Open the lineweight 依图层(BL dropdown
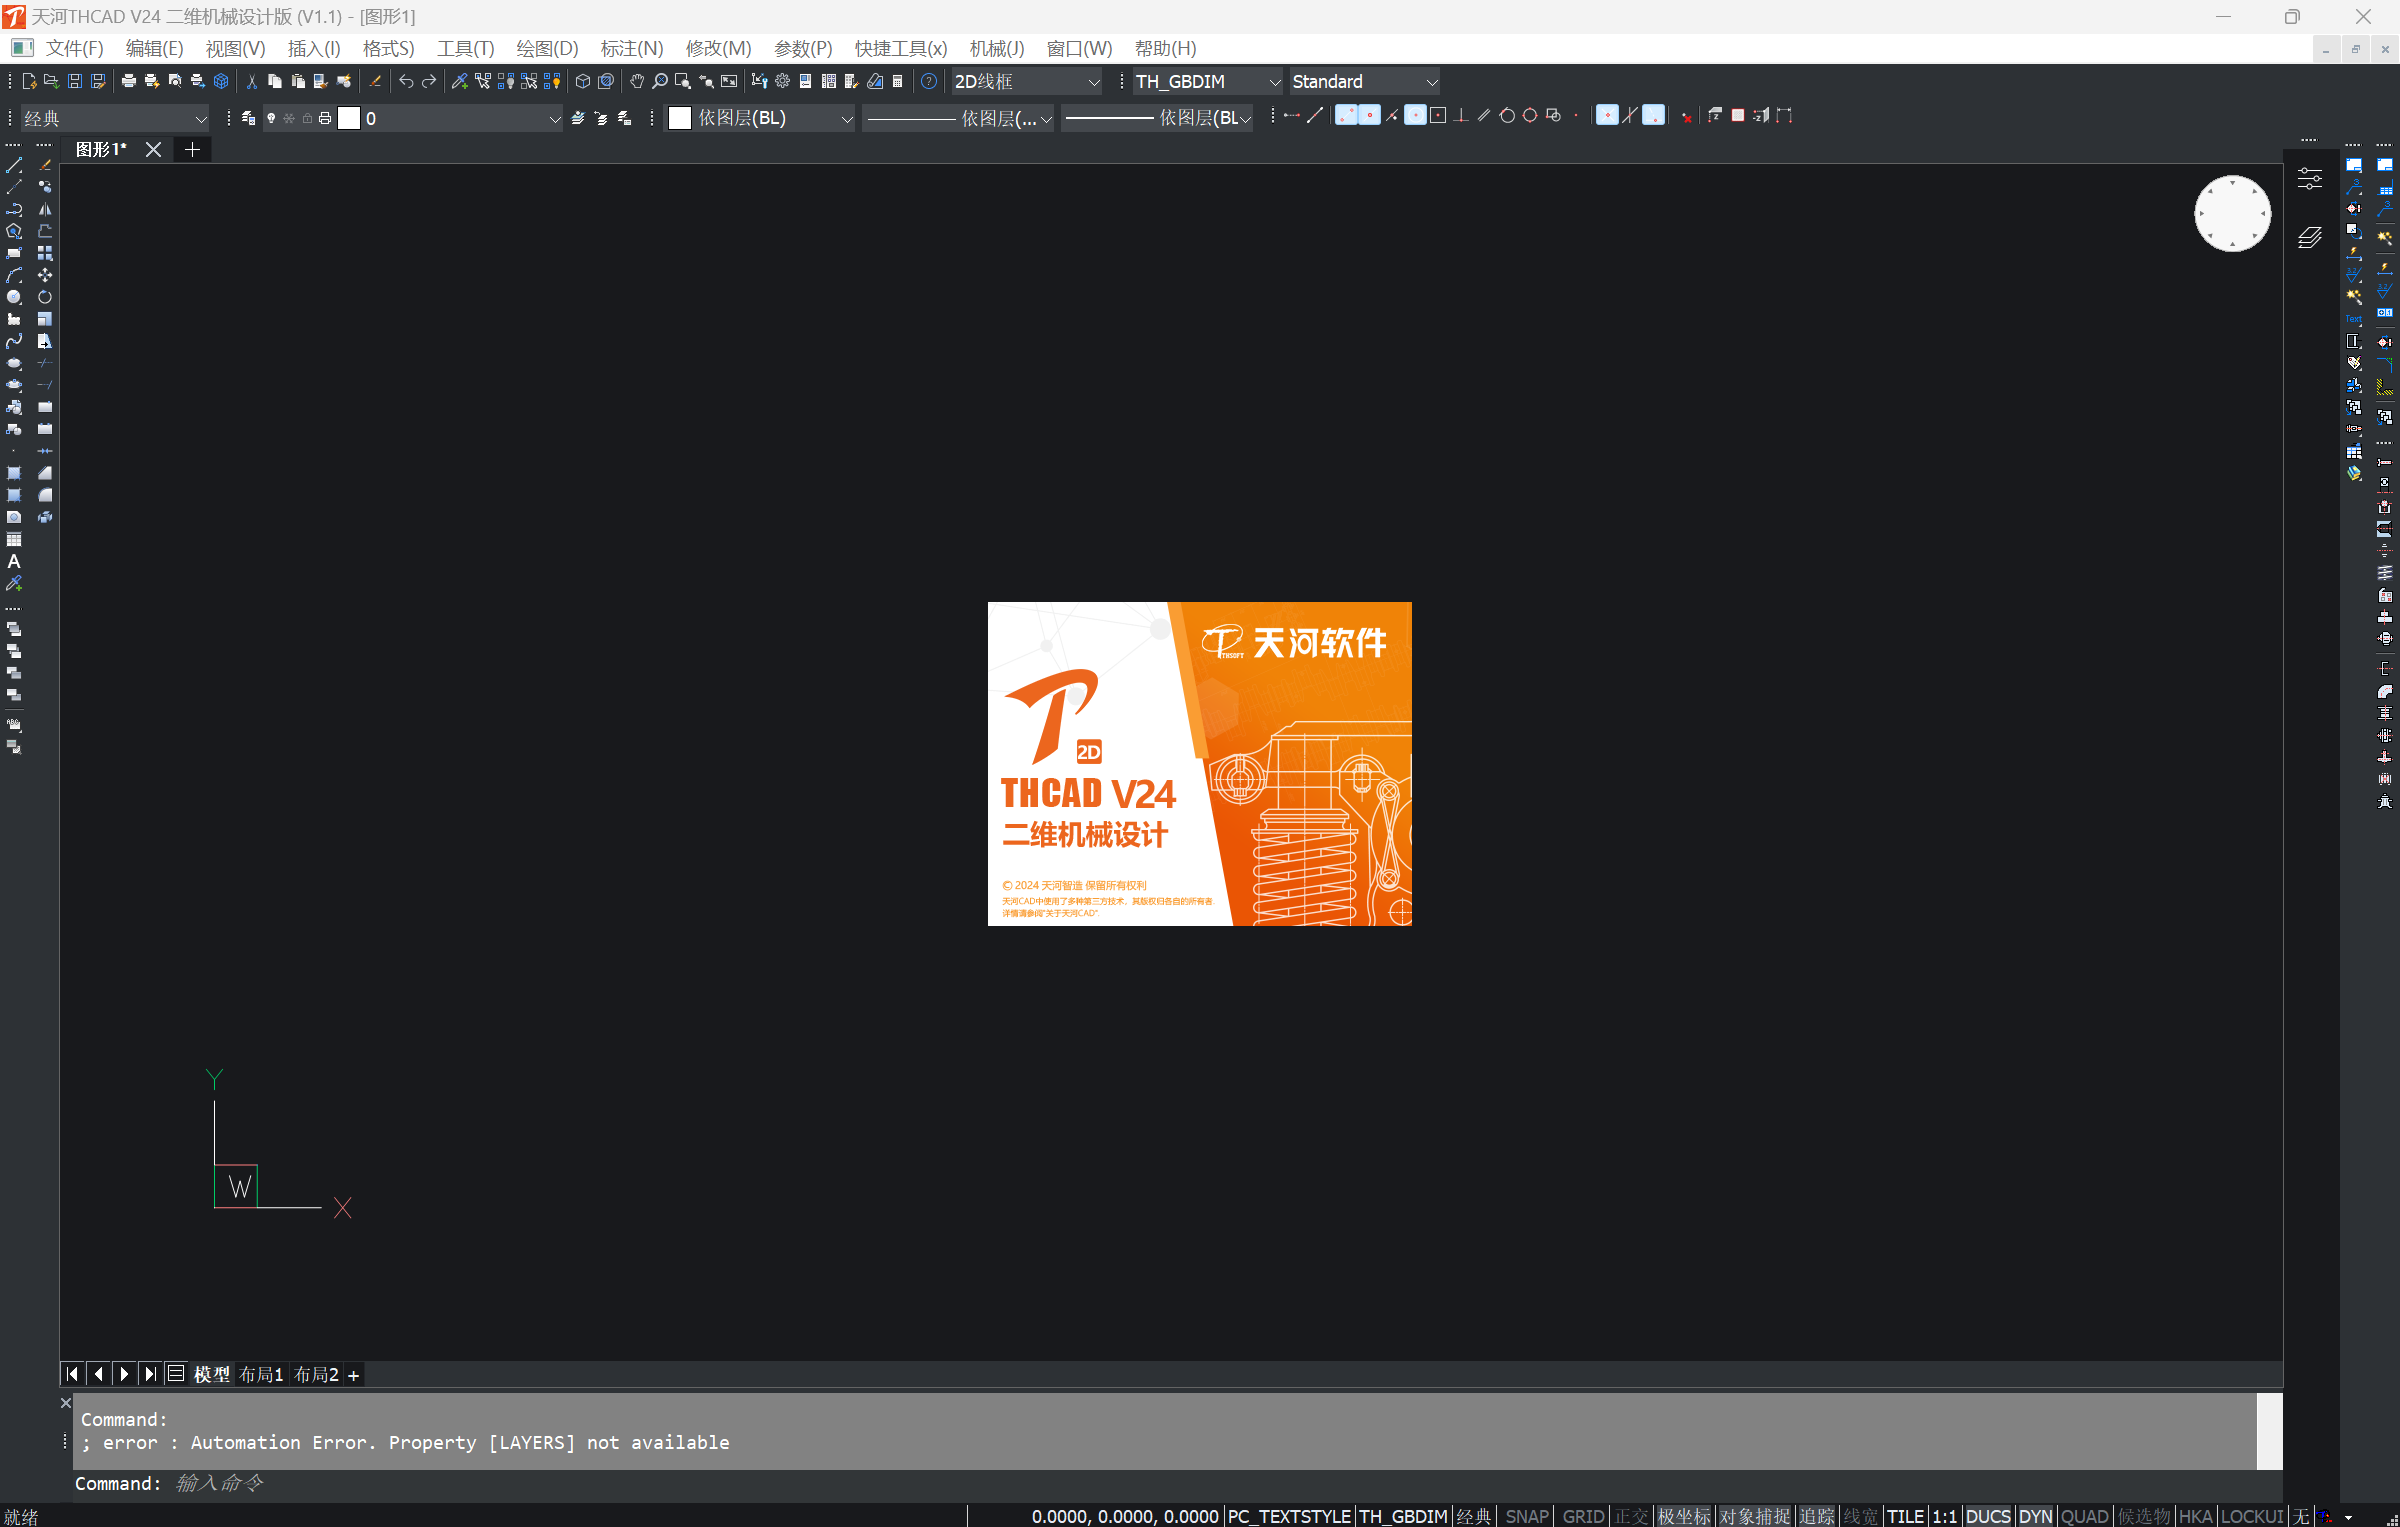 tap(1157, 118)
